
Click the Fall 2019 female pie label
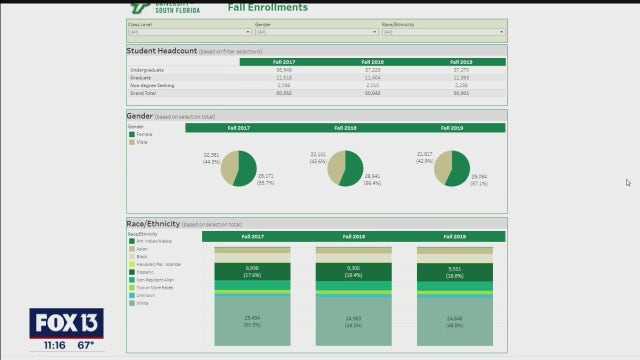[x=479, y=180]
